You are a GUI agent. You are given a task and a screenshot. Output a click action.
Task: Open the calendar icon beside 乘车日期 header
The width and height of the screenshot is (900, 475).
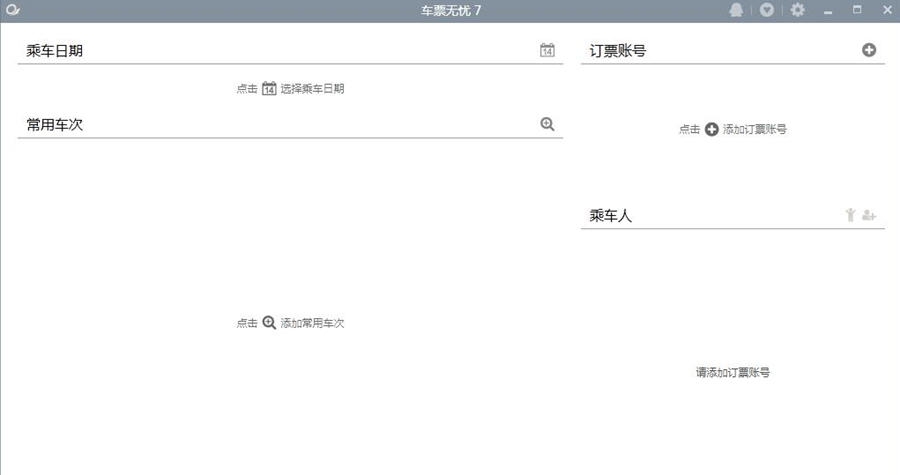547,50
